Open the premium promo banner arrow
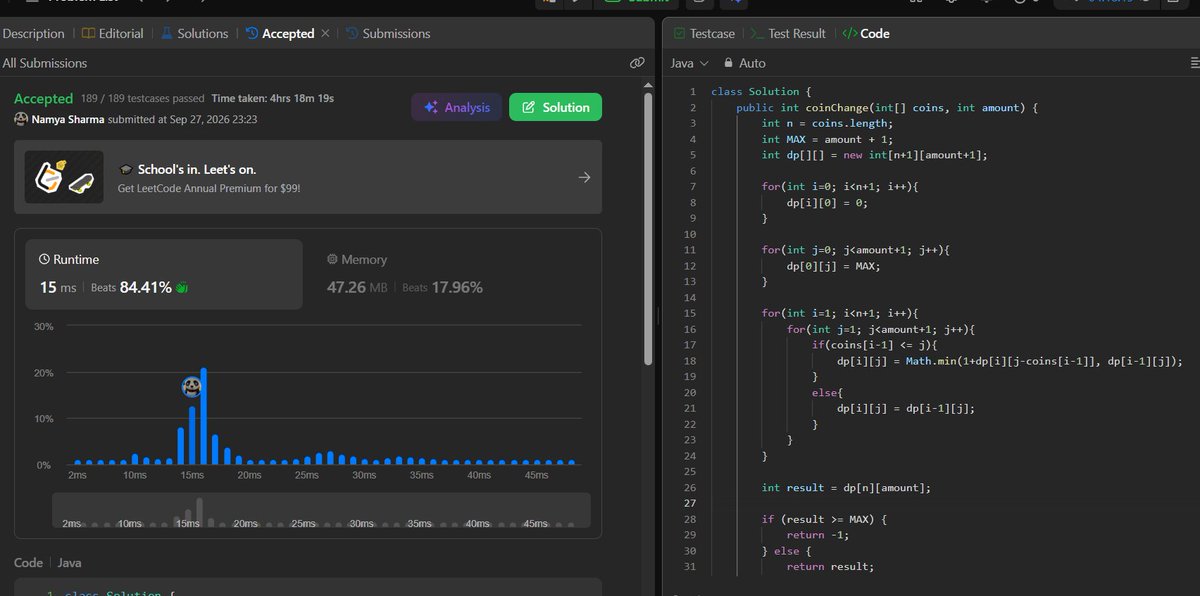This screenshot has width=1200, height=596. click(x=585, y=178)
